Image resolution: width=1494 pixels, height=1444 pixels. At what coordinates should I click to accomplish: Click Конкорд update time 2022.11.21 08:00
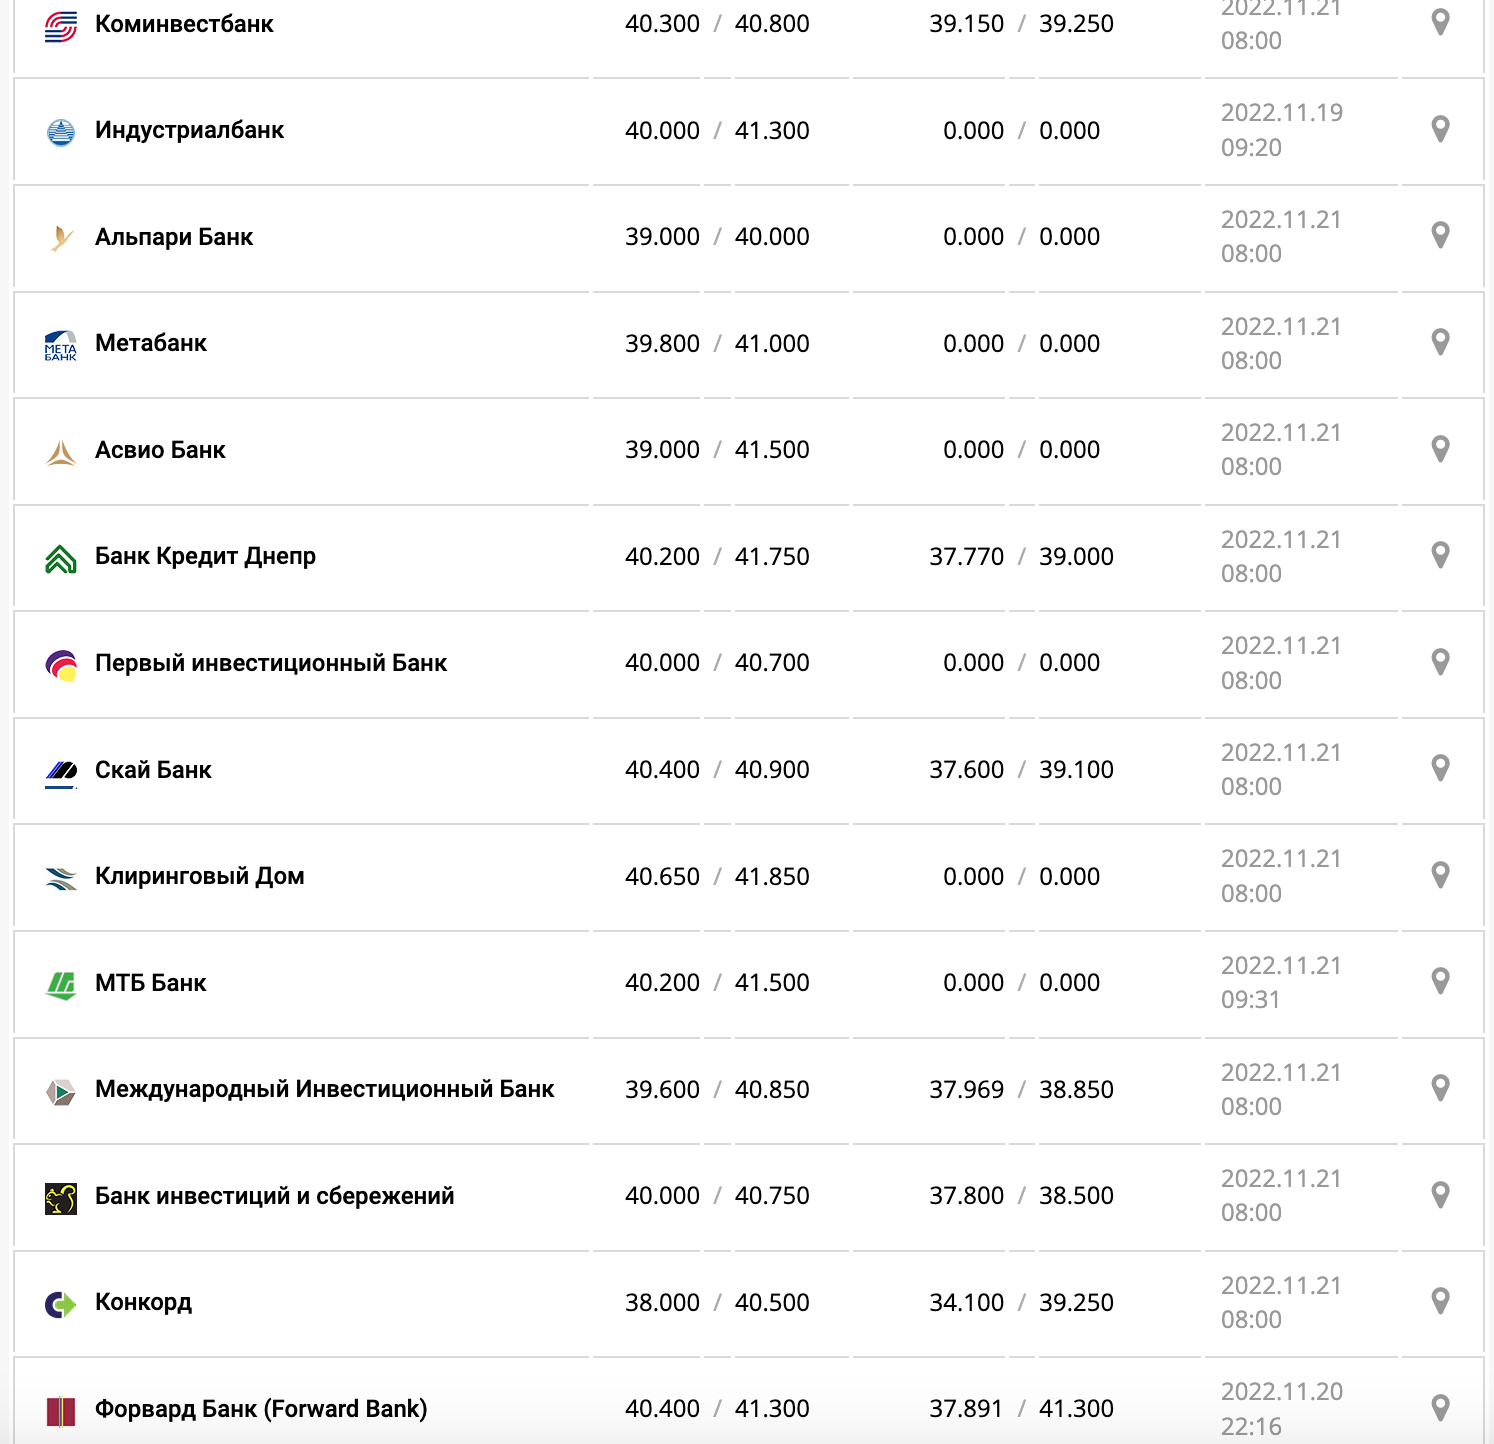[x=1280, y=1302]
